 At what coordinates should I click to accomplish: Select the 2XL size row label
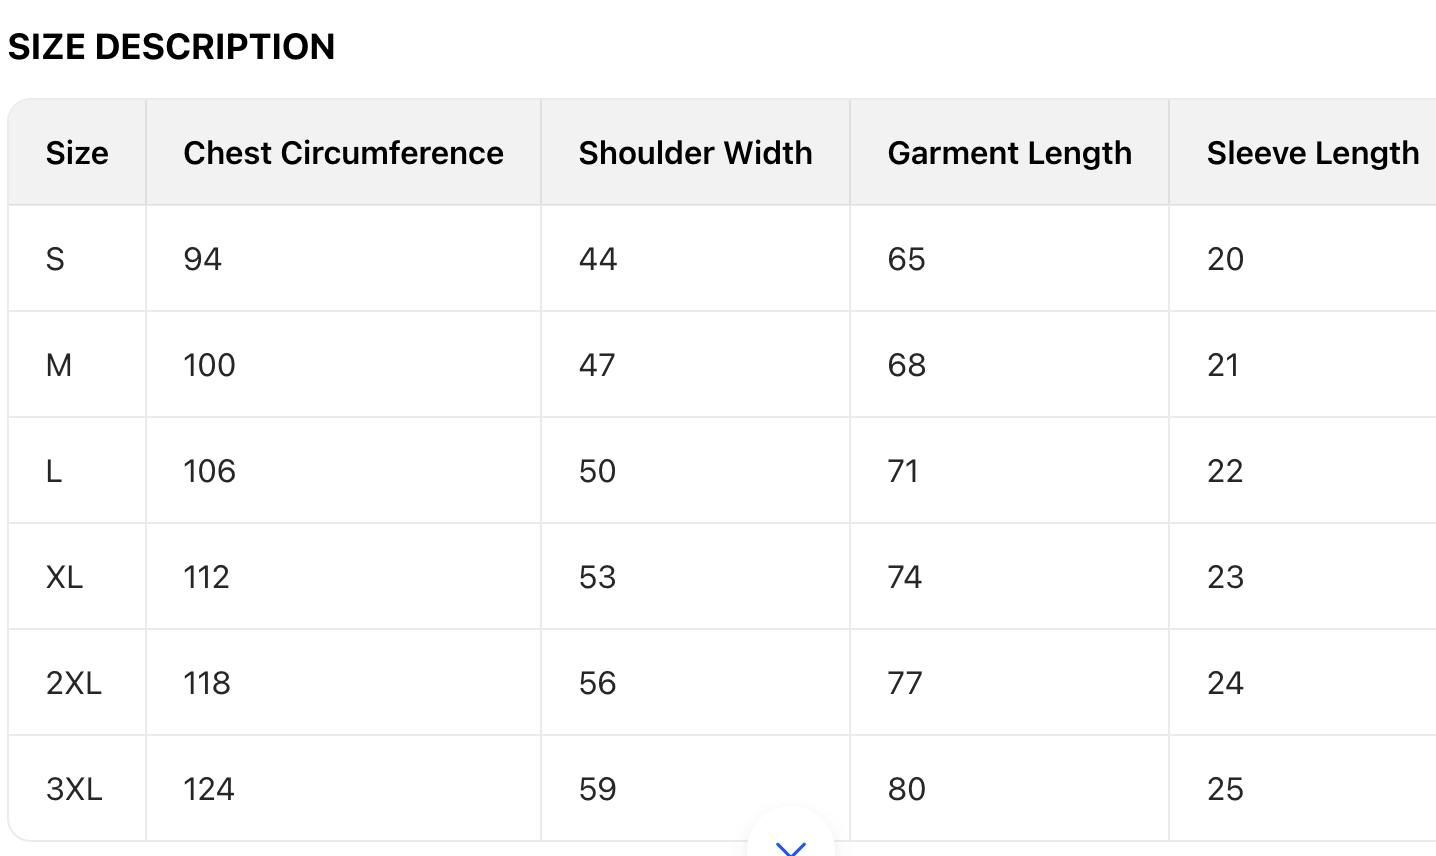click(74, 683)
